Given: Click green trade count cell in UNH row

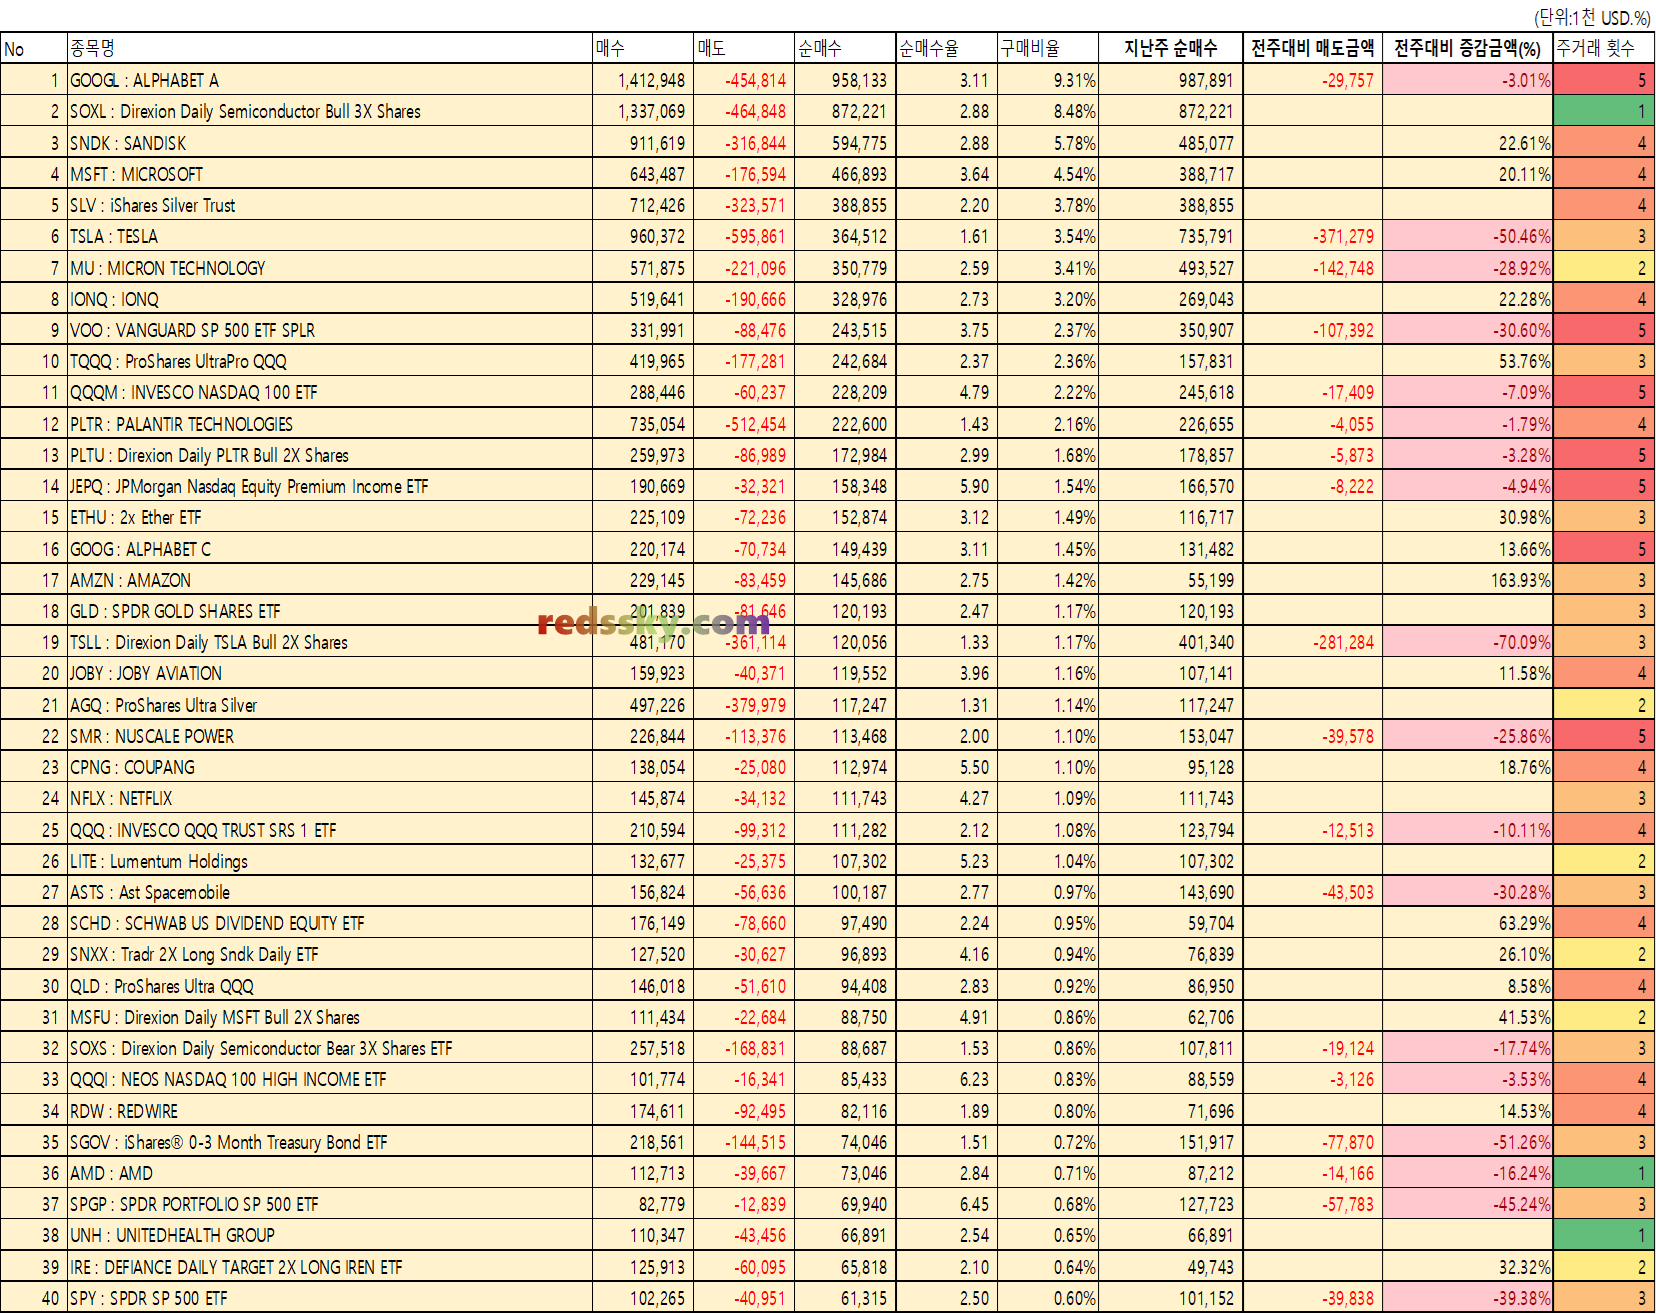Looking at the screenshot, I should click(1603, 1235).
